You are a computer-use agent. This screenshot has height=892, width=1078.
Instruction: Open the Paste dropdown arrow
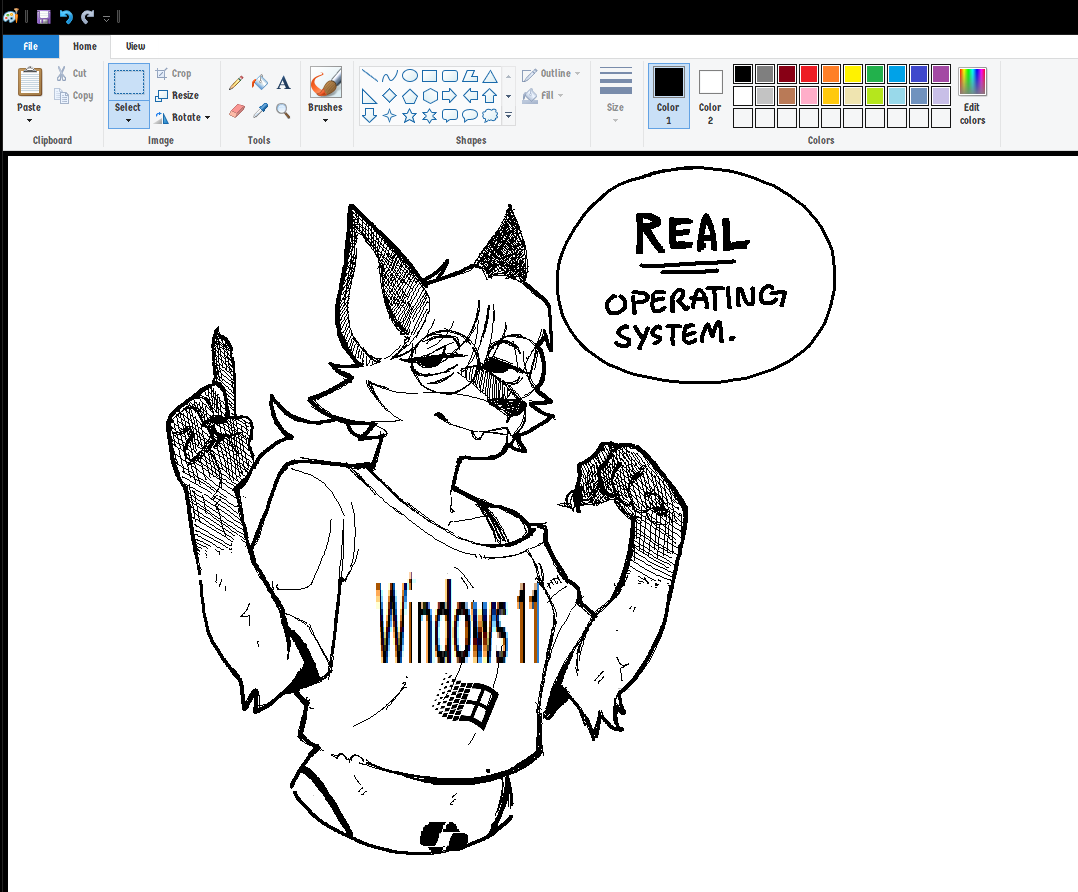click(30, 120)
